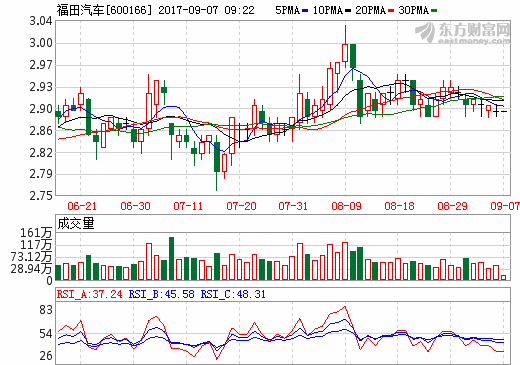Click the 07-20 date label
This screenshot has width=520, height=365.
(241, 206)
